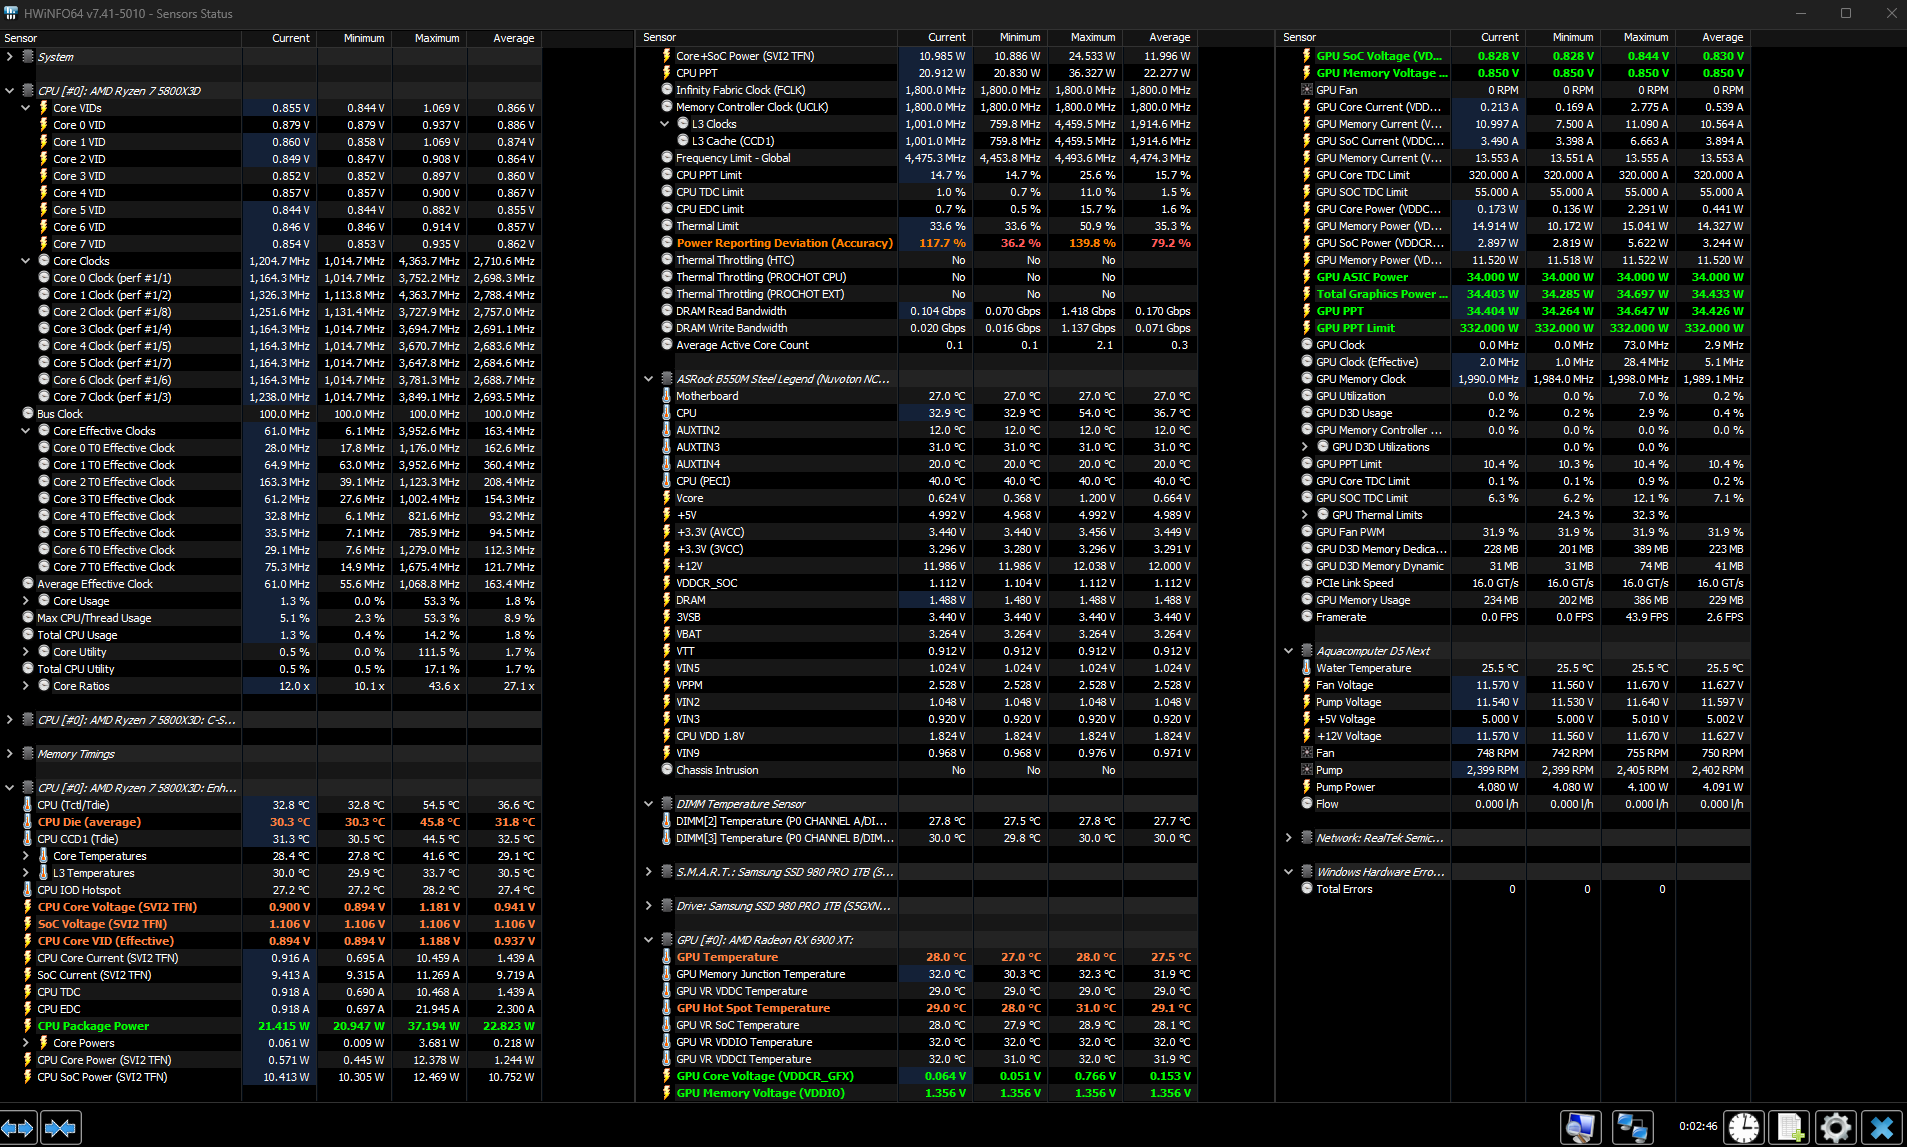This screenshot has width=1907, height=1147.
Task: Collapse the ASRock B550M Steel Legend group
Action: click(649, 379)
